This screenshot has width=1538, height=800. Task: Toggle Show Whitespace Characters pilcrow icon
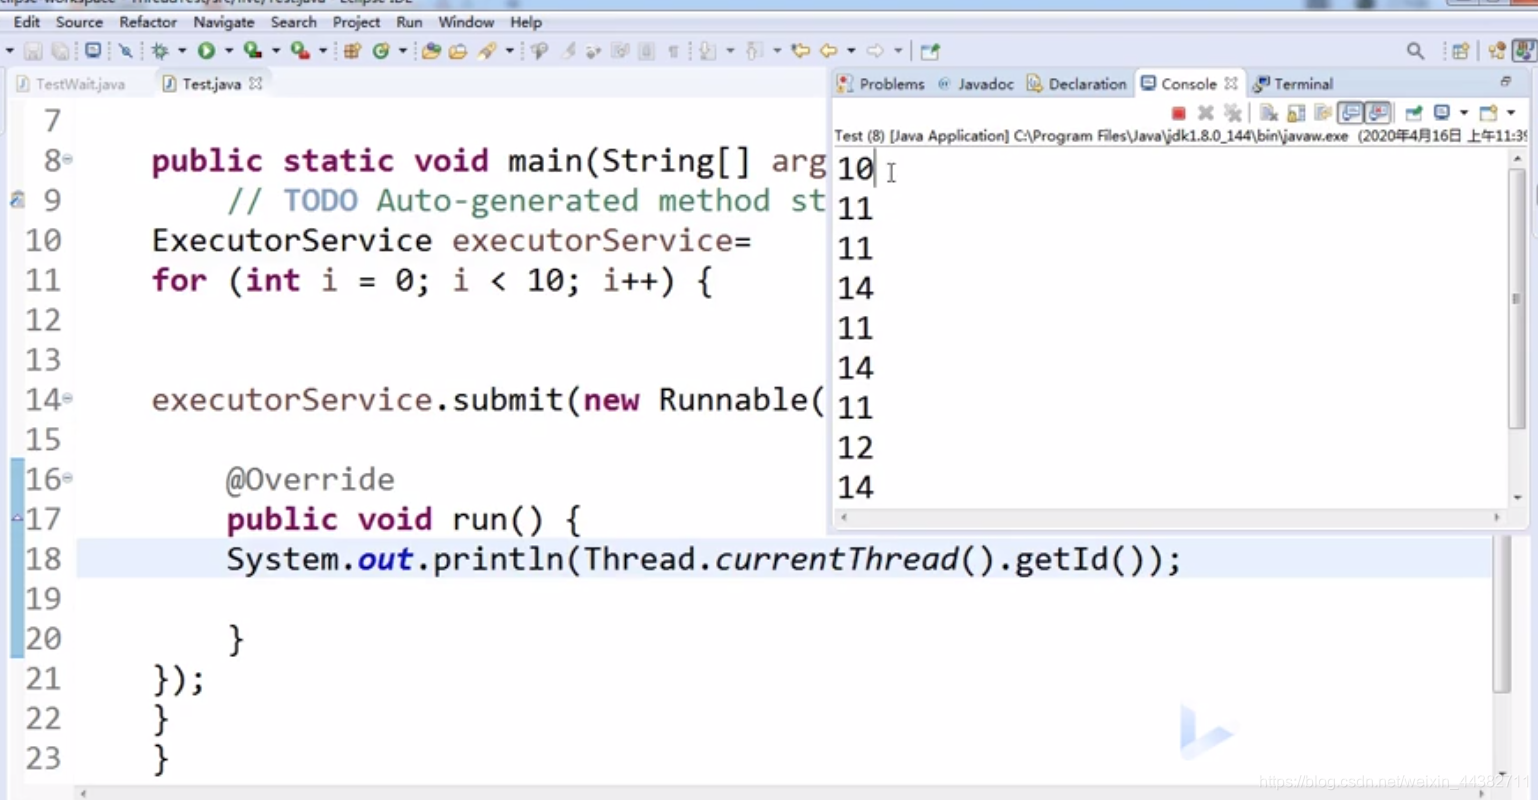[673, 51]
